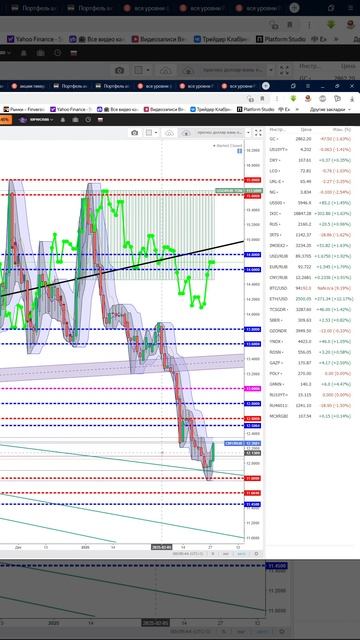Open Yahoo Finance bookmark in front browser
The height and width of the screenshot is (640, 360).
(70, 109)
